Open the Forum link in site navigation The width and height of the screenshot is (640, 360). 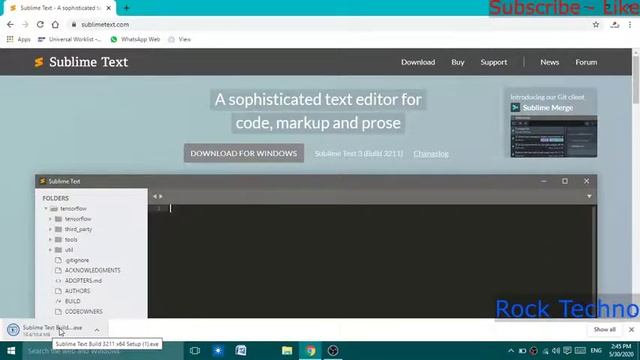(586, 62)
